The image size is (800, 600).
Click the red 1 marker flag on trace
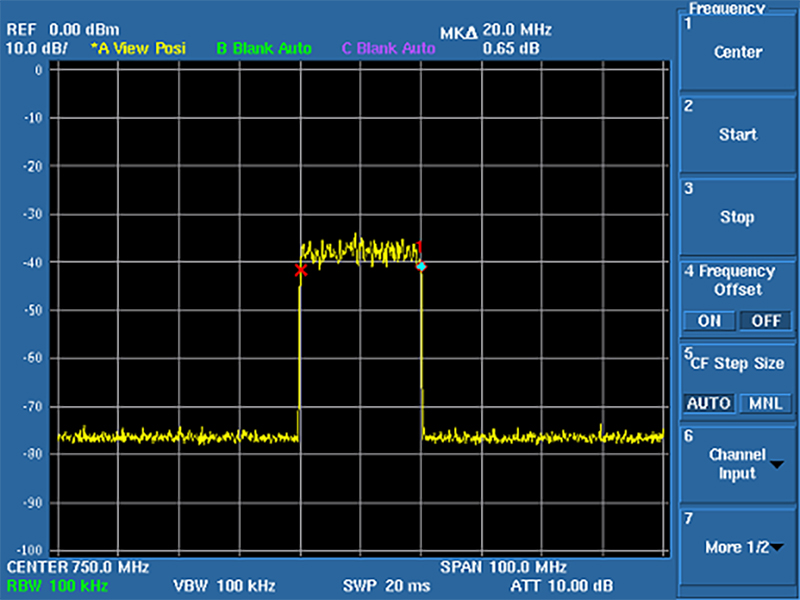419,247
